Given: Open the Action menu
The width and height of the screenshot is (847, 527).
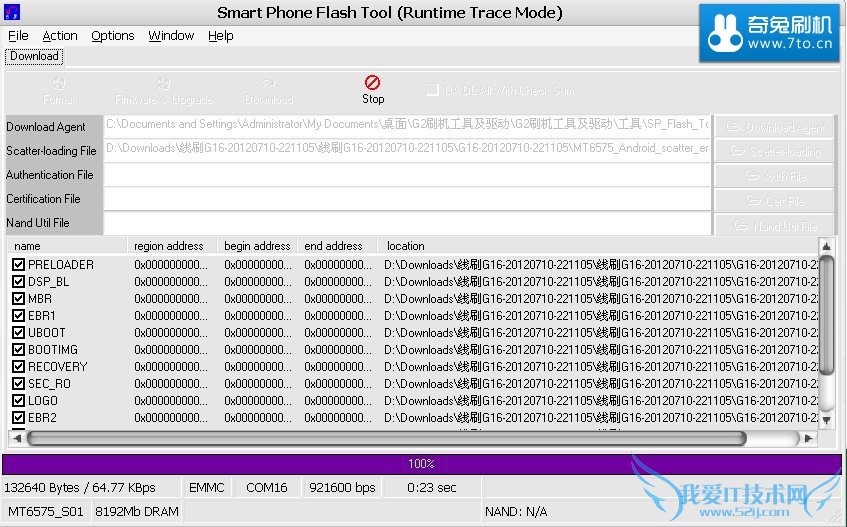Looking at the screenshot, I should pyautogui.click(x=60, y=36).
